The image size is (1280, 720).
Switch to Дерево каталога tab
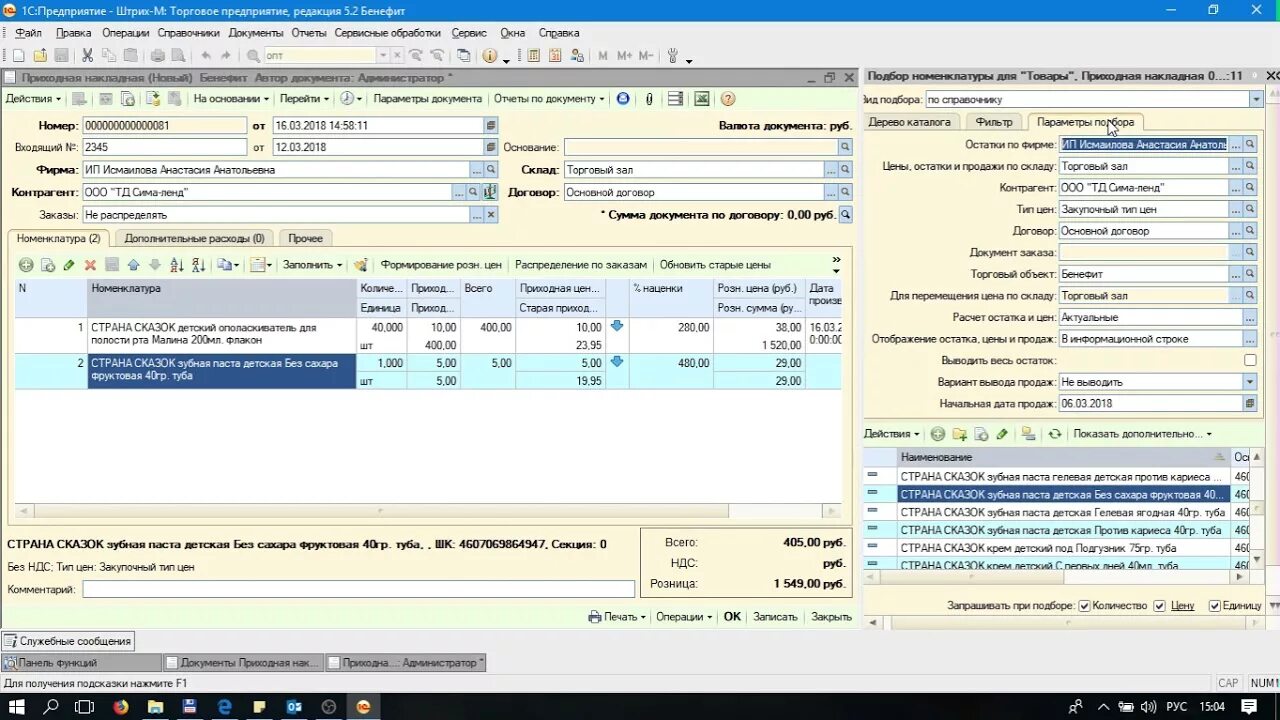click(x=910, y=122)
